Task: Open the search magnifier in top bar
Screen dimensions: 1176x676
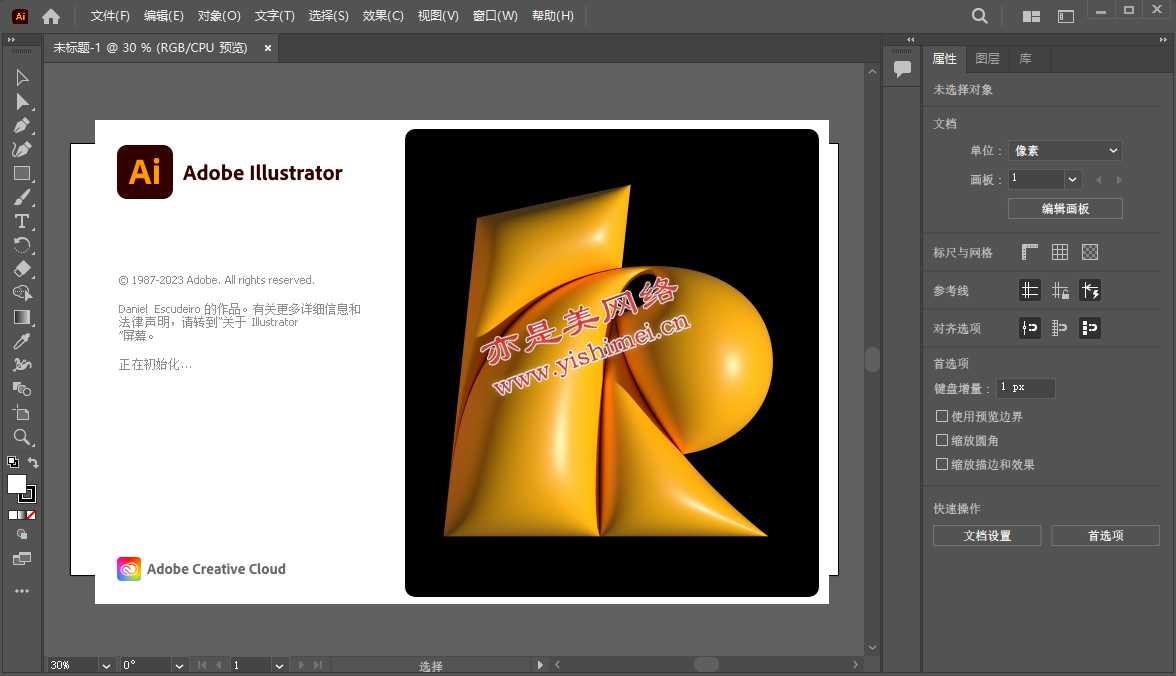Action: coord(980,16)
